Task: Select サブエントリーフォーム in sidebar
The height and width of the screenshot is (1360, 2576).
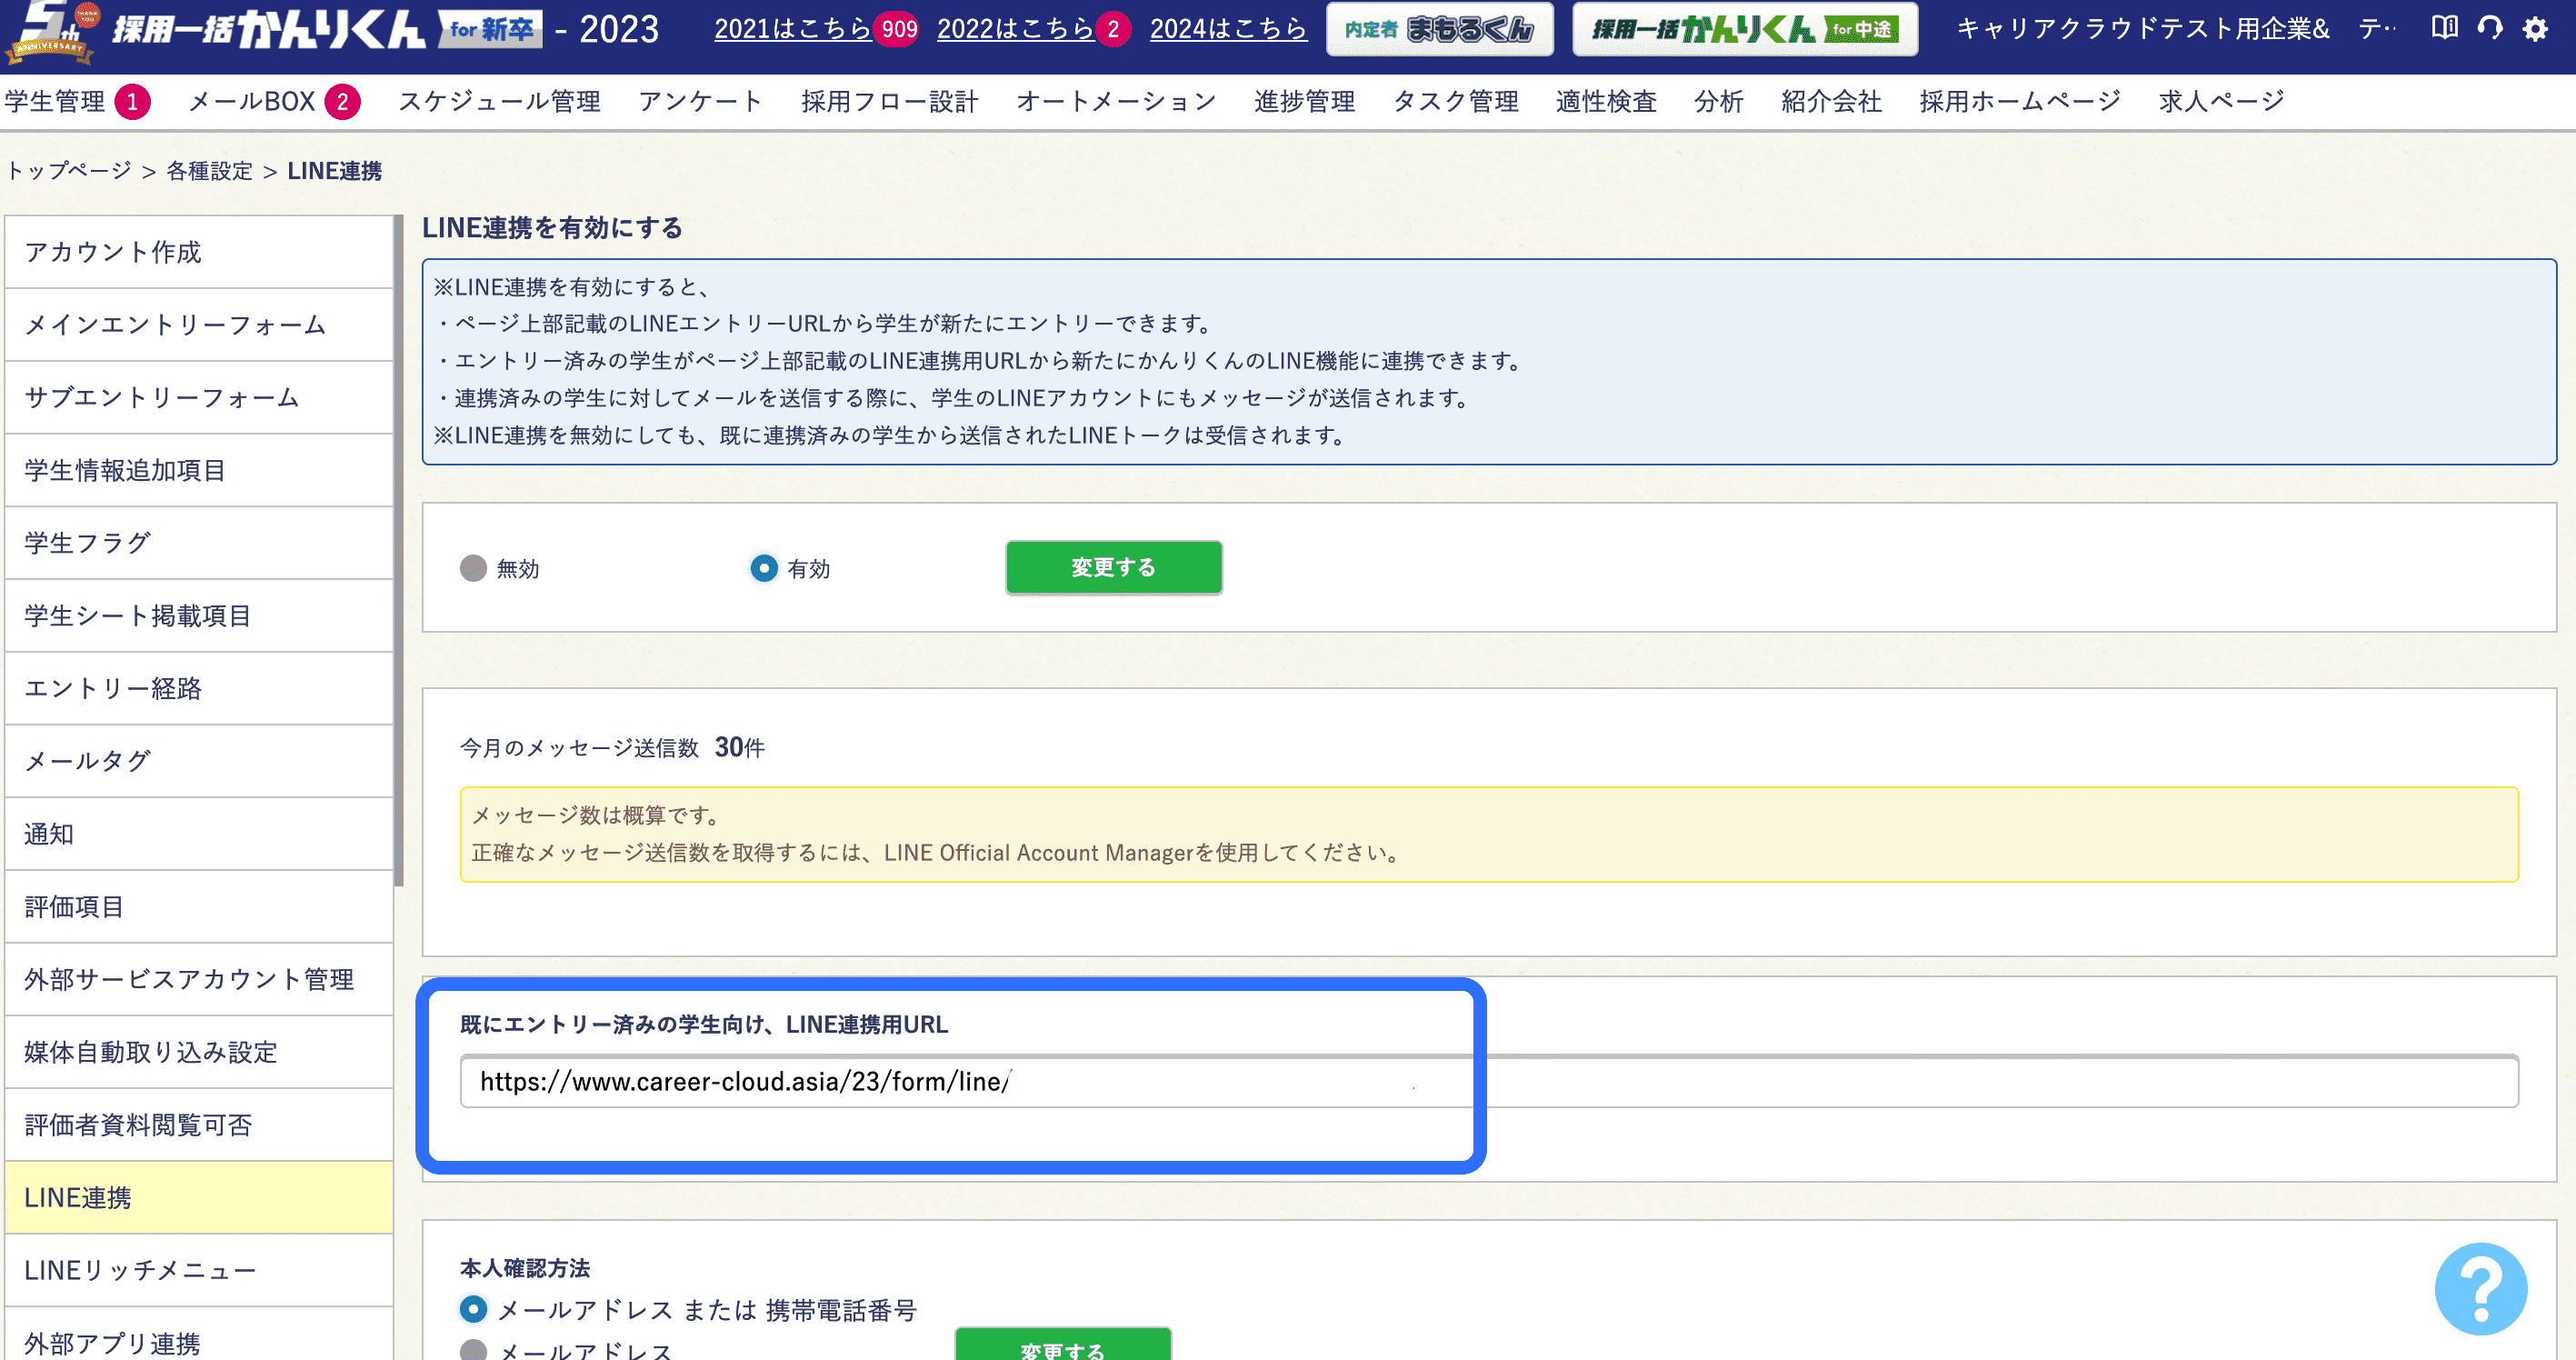Action: click(199, 398)
